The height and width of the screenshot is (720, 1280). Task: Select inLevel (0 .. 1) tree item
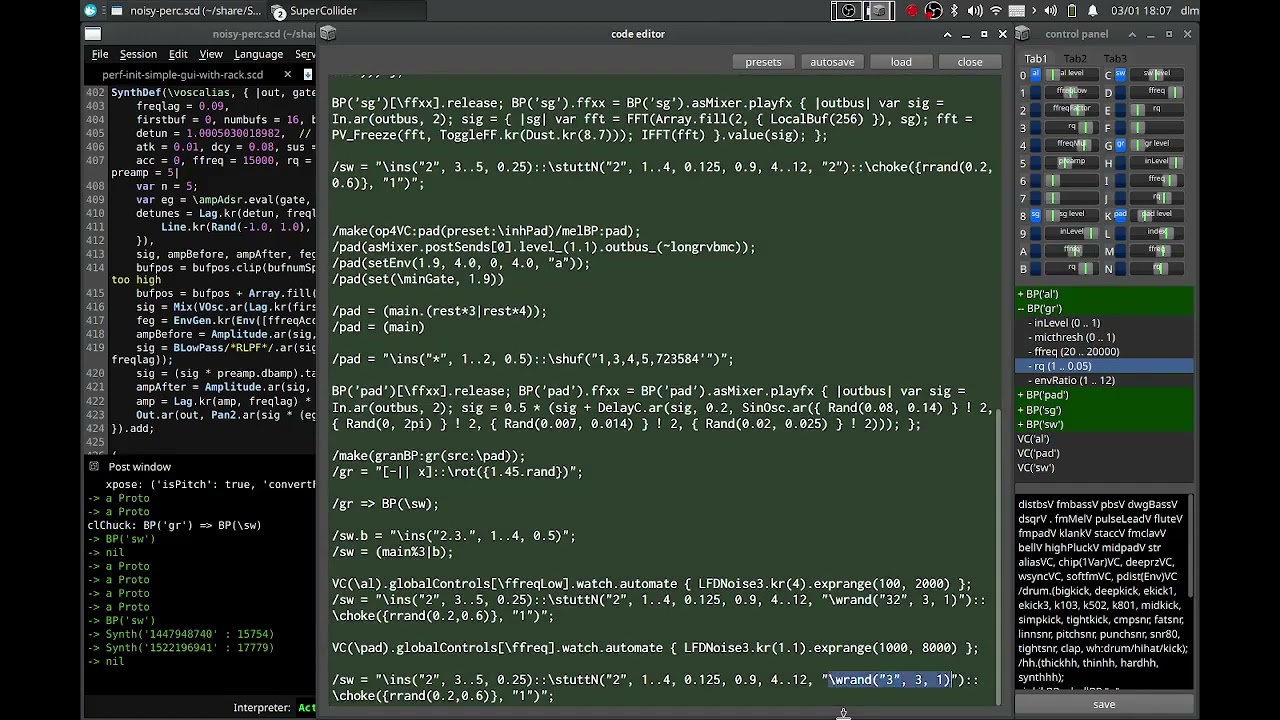click(1105, 323)
